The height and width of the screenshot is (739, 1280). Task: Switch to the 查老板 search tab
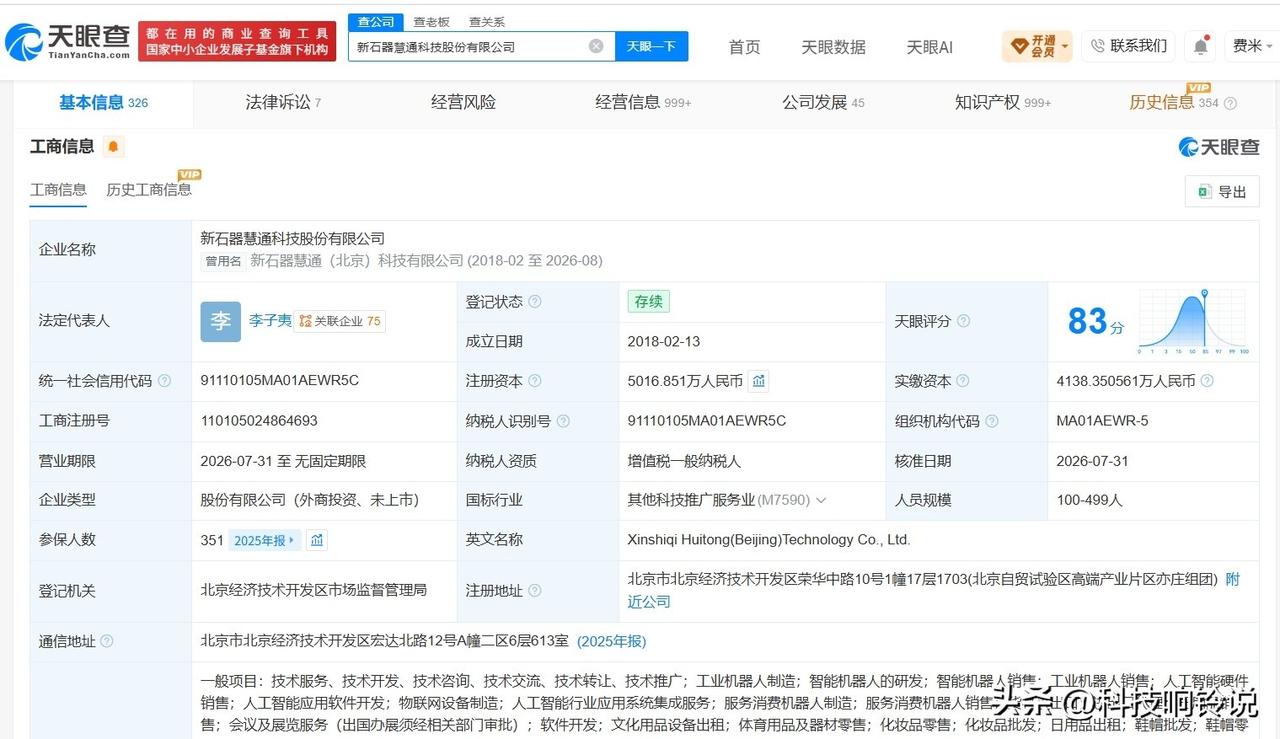[x=432, y=22]
